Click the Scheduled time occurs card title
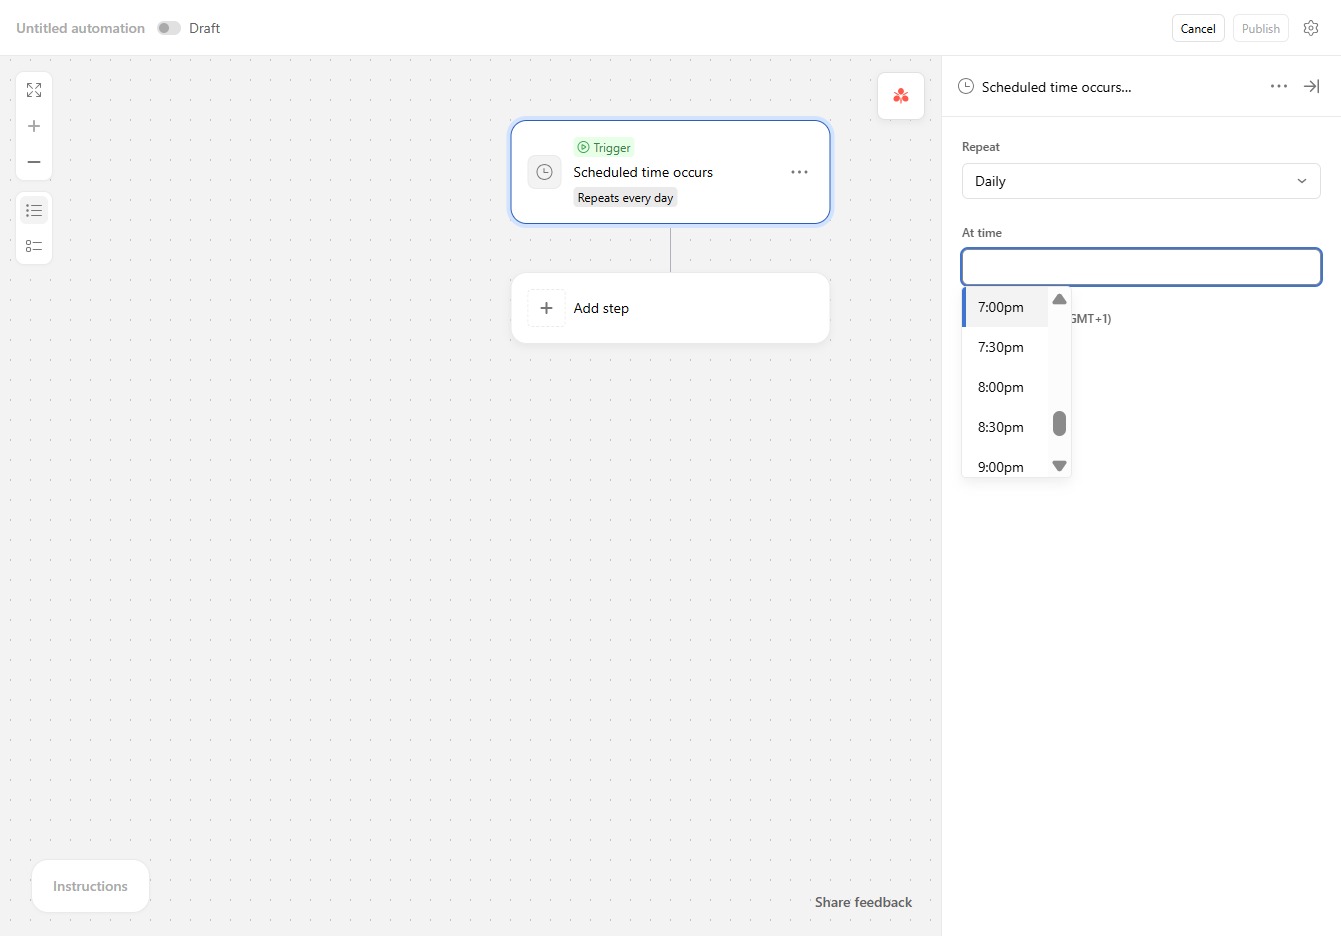 643,172
